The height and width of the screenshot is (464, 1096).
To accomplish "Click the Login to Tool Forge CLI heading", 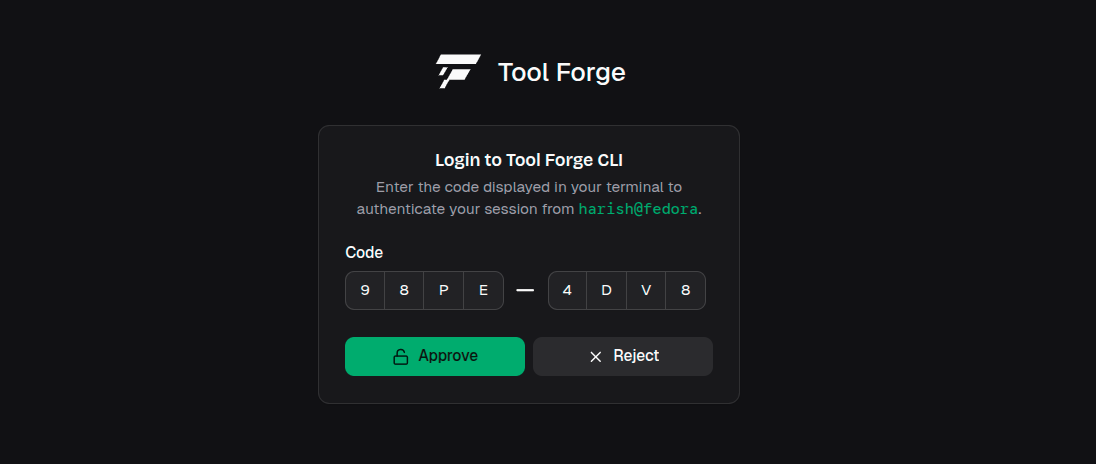I will coord(529,160).
